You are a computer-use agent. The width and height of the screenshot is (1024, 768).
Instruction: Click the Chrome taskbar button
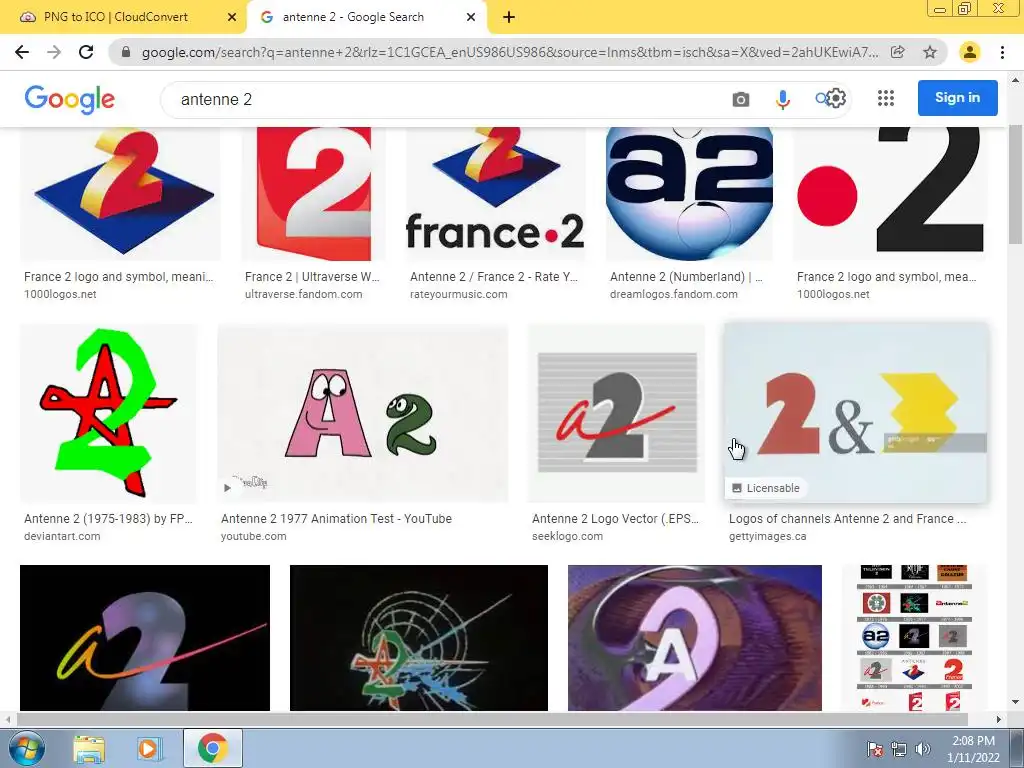coord(212,748)
